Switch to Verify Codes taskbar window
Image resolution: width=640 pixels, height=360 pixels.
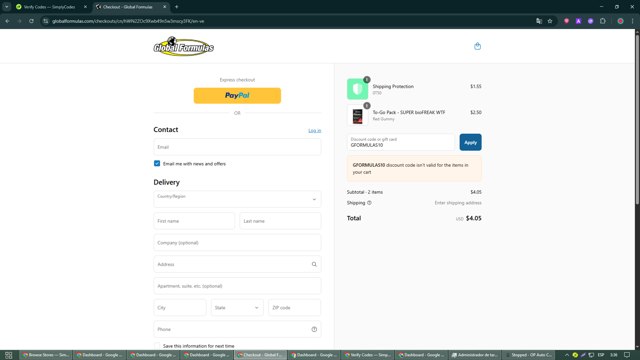[368, 355]
